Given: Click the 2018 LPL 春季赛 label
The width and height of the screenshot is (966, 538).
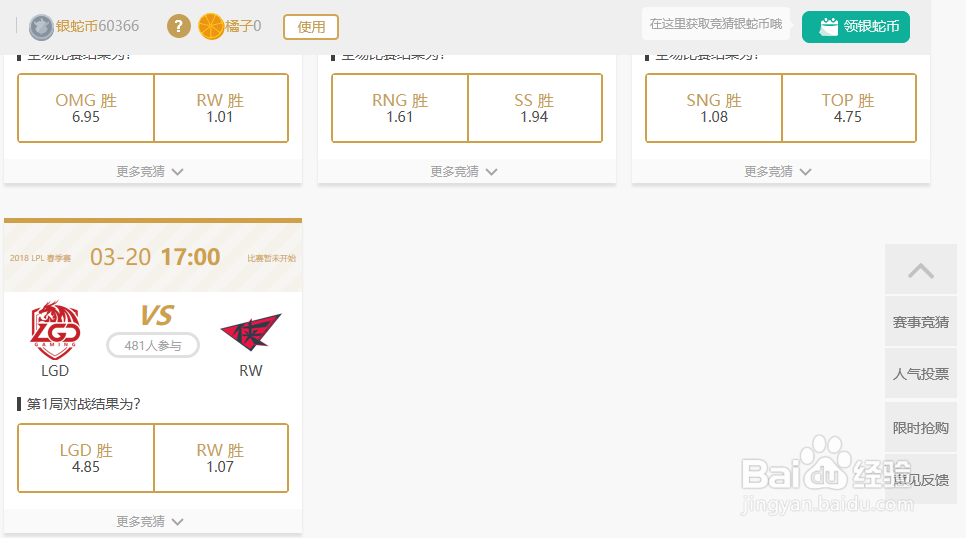Looking at the screenshot, I should pyautogui.click(x=40, y=258).
